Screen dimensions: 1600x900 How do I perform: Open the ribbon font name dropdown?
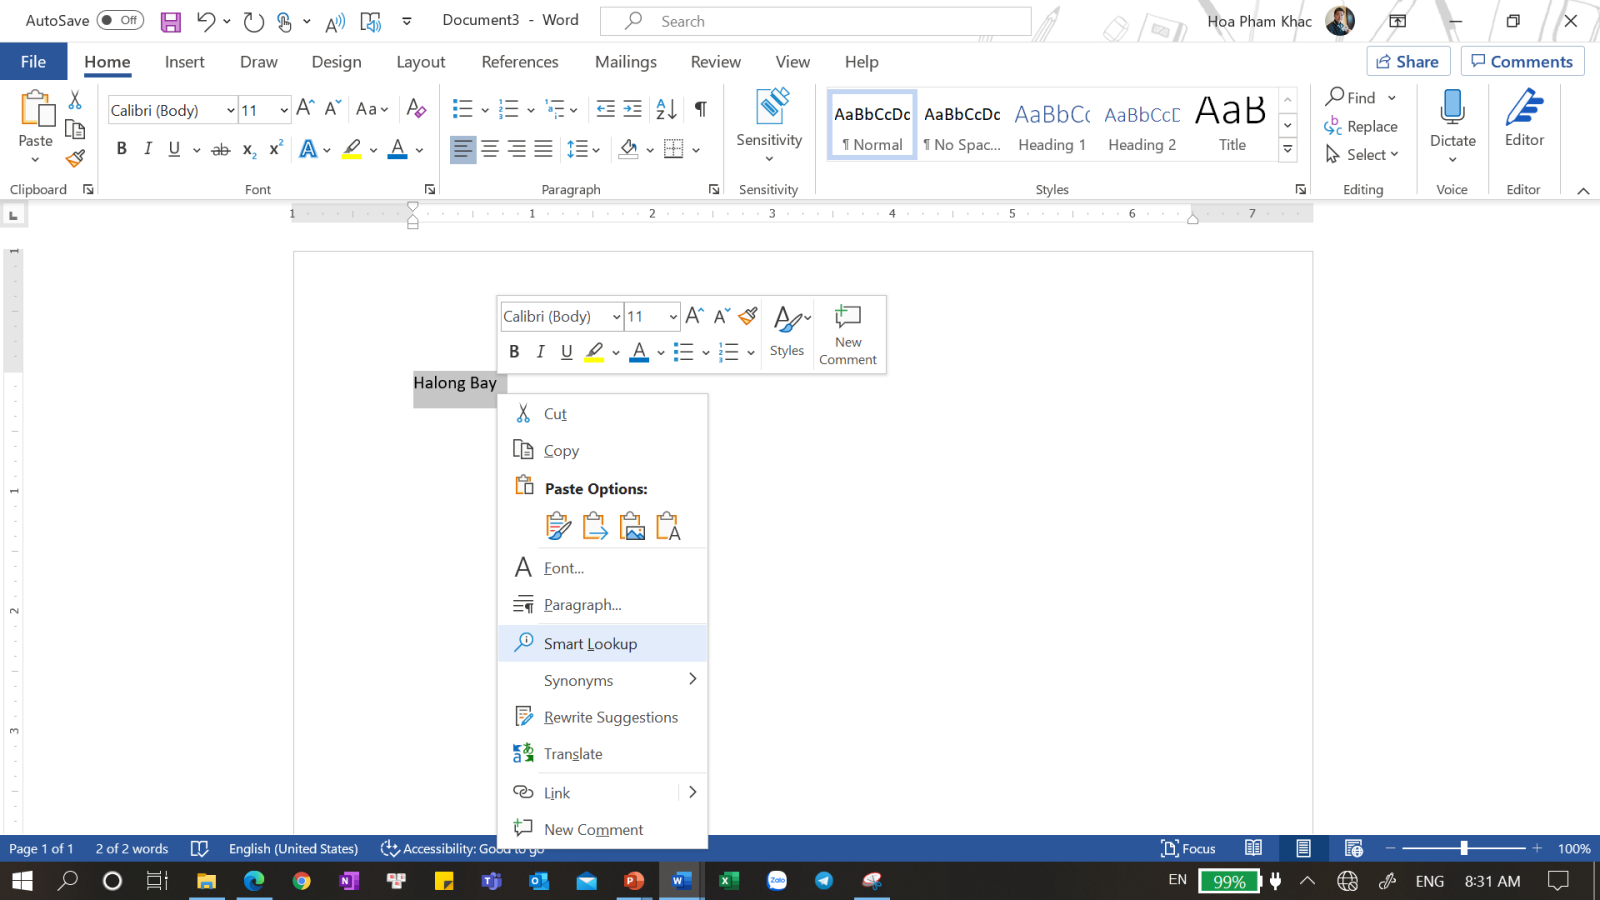click(231, 110)
